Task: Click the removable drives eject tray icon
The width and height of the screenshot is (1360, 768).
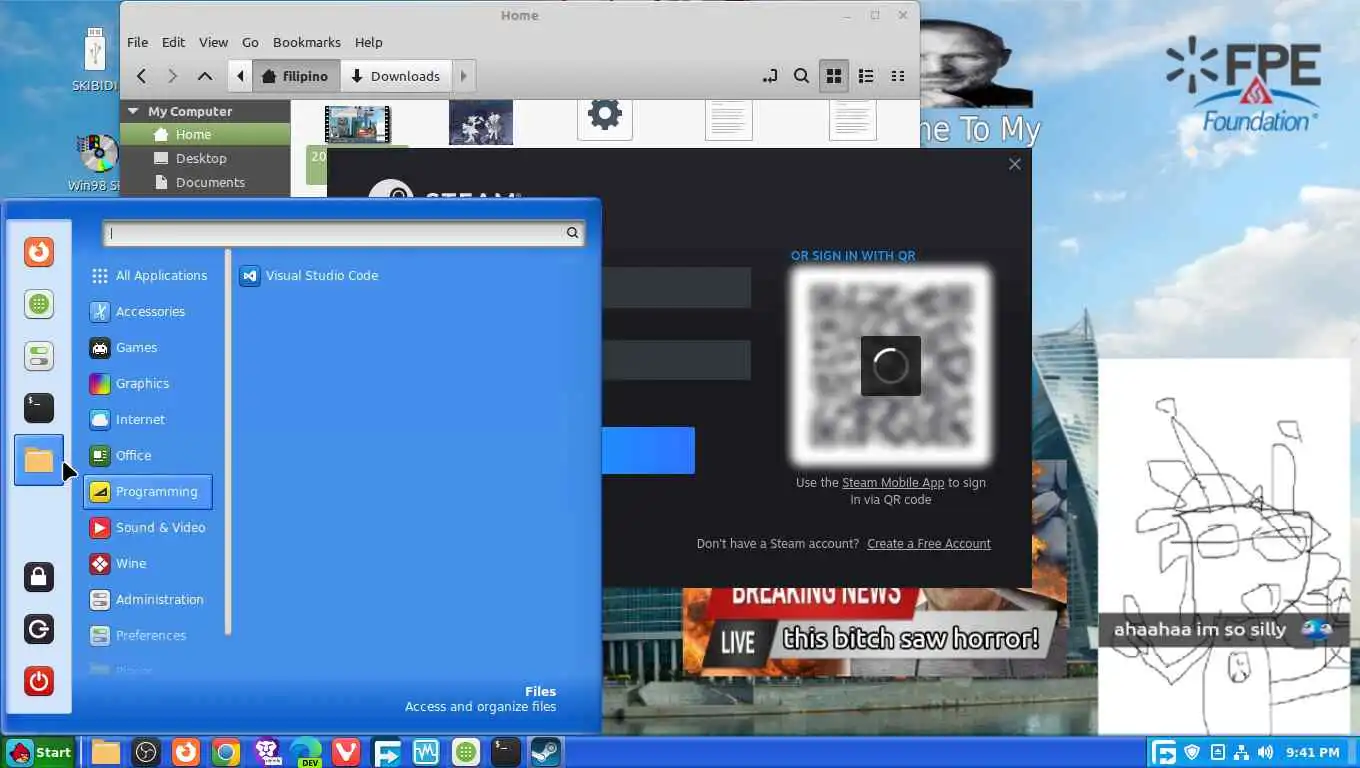Action: 1217,752
